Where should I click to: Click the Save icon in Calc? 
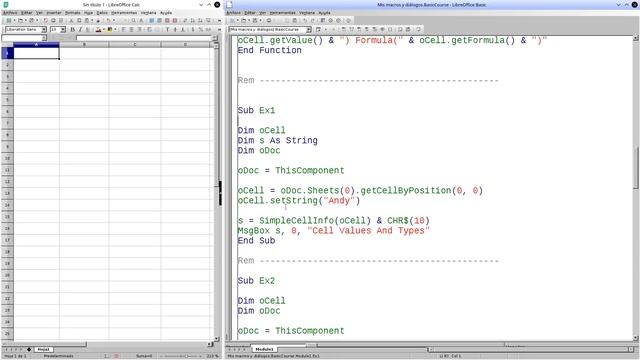point(31,20)
